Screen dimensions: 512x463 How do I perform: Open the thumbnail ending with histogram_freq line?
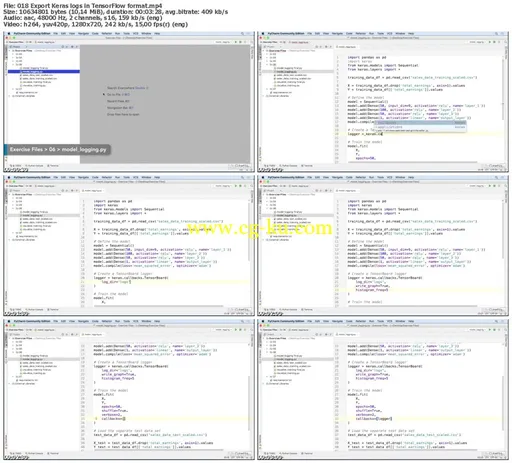click(x=383, y=246)
